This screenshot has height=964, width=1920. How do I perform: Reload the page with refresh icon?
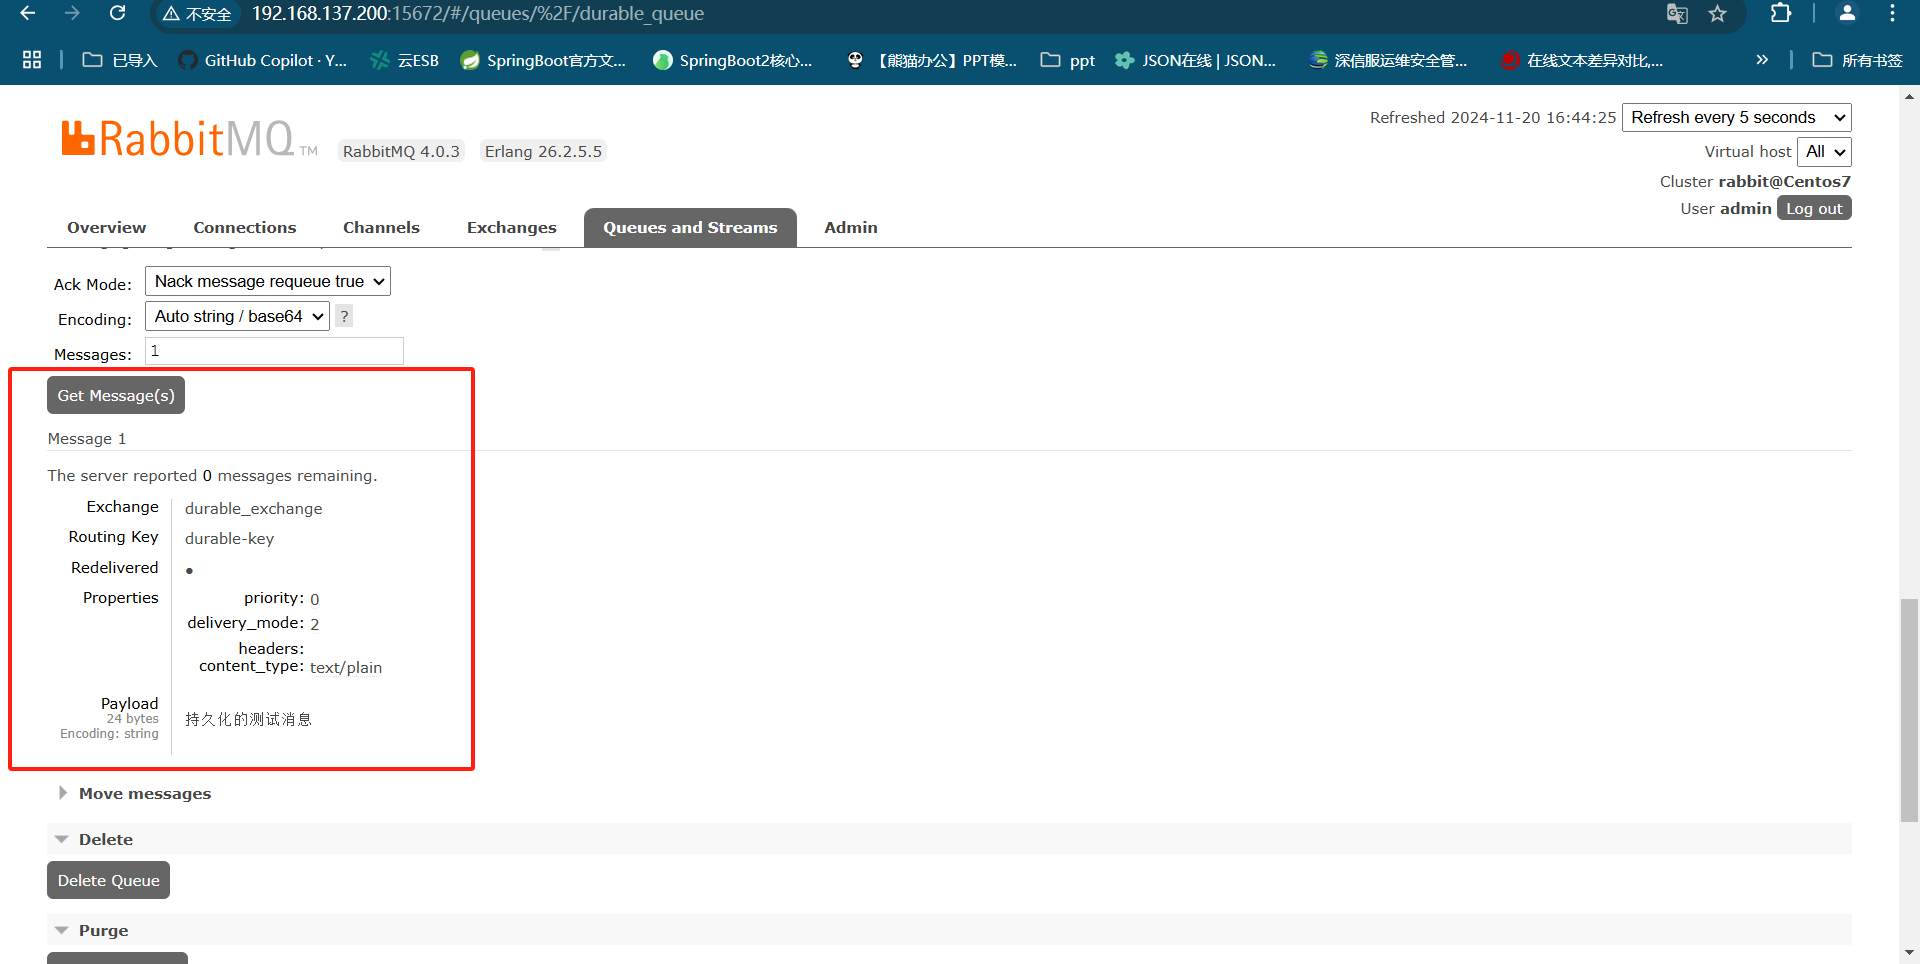(x=117, y=13)
